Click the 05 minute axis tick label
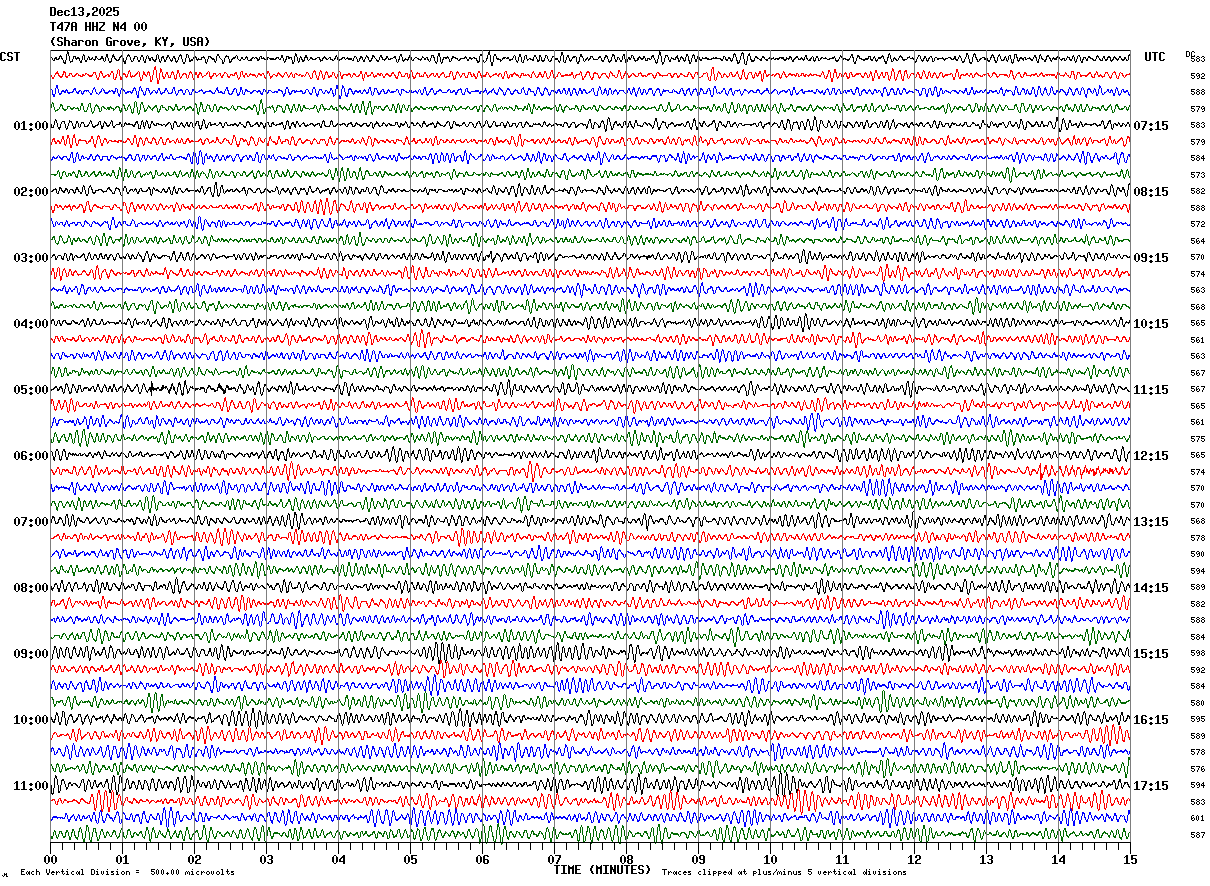Viewport: 1210px width, 886px height. [x=410, y=860]
